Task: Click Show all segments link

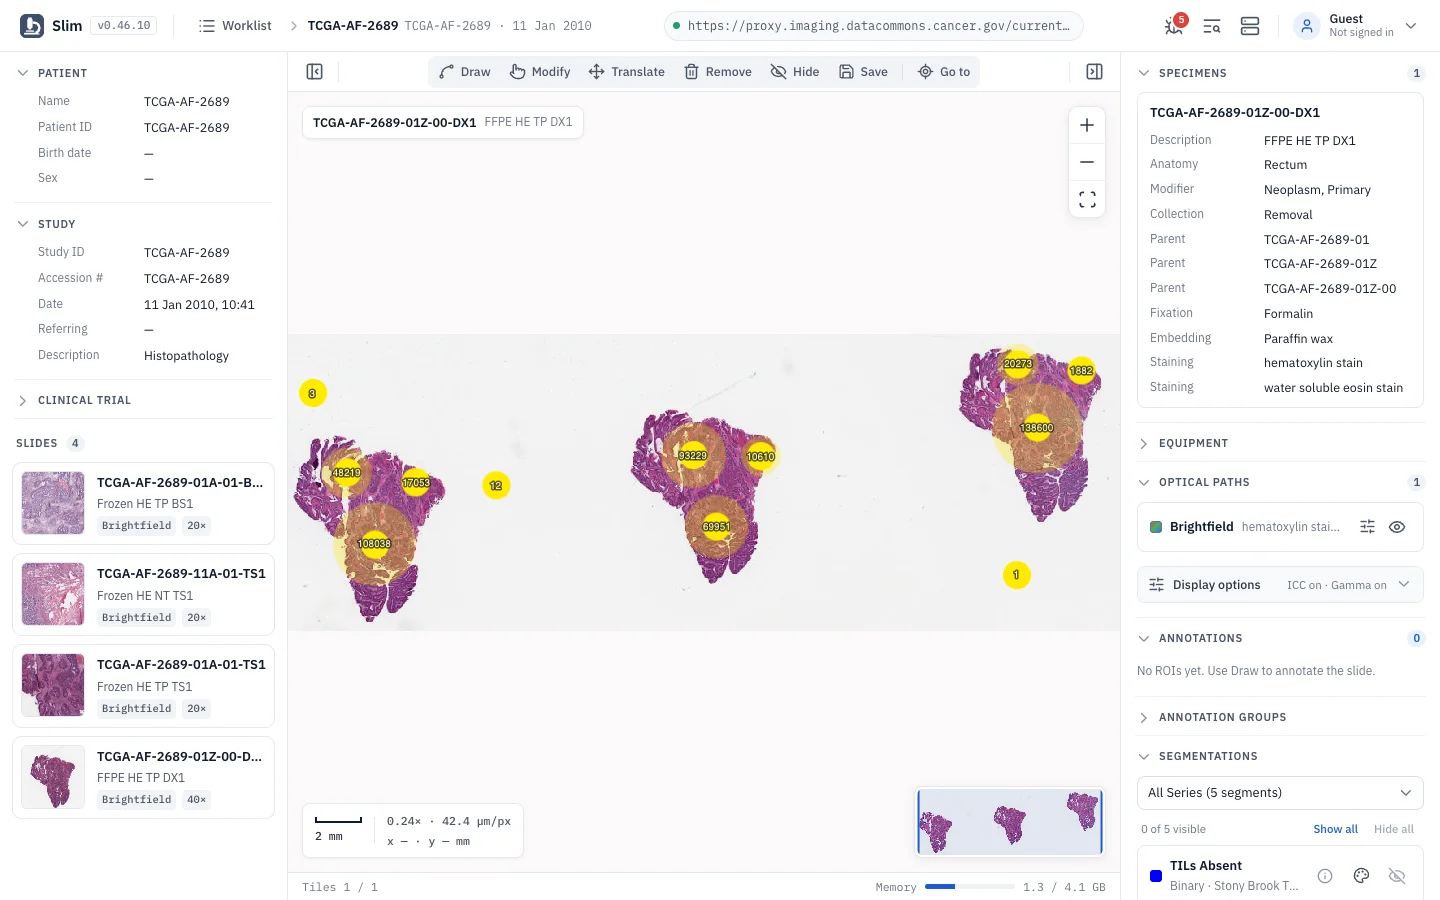Action: (x=1335, y=829)
